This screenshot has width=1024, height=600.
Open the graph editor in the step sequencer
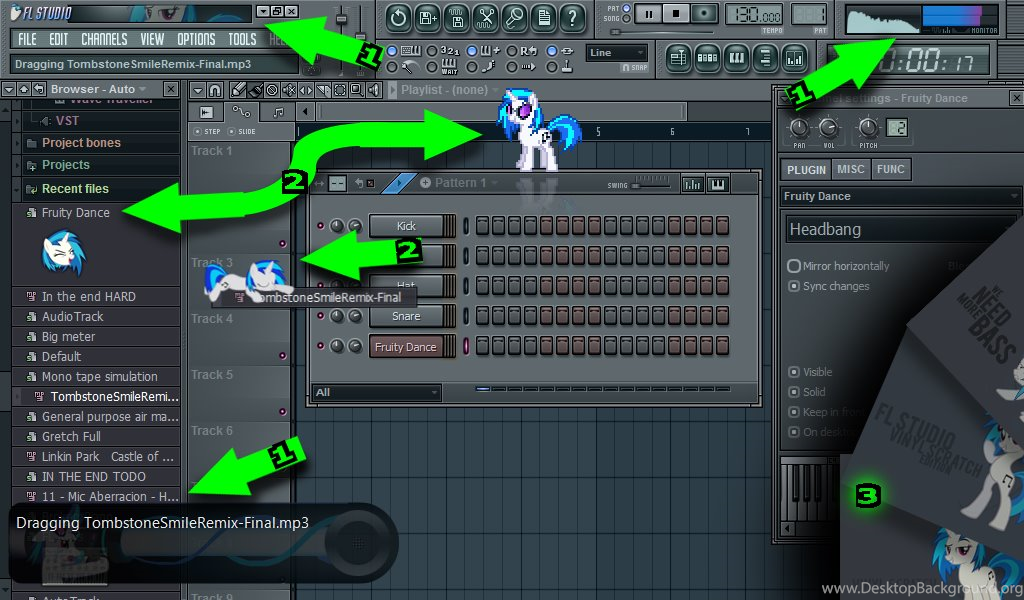pyautogui.click(x=692, y=184)
